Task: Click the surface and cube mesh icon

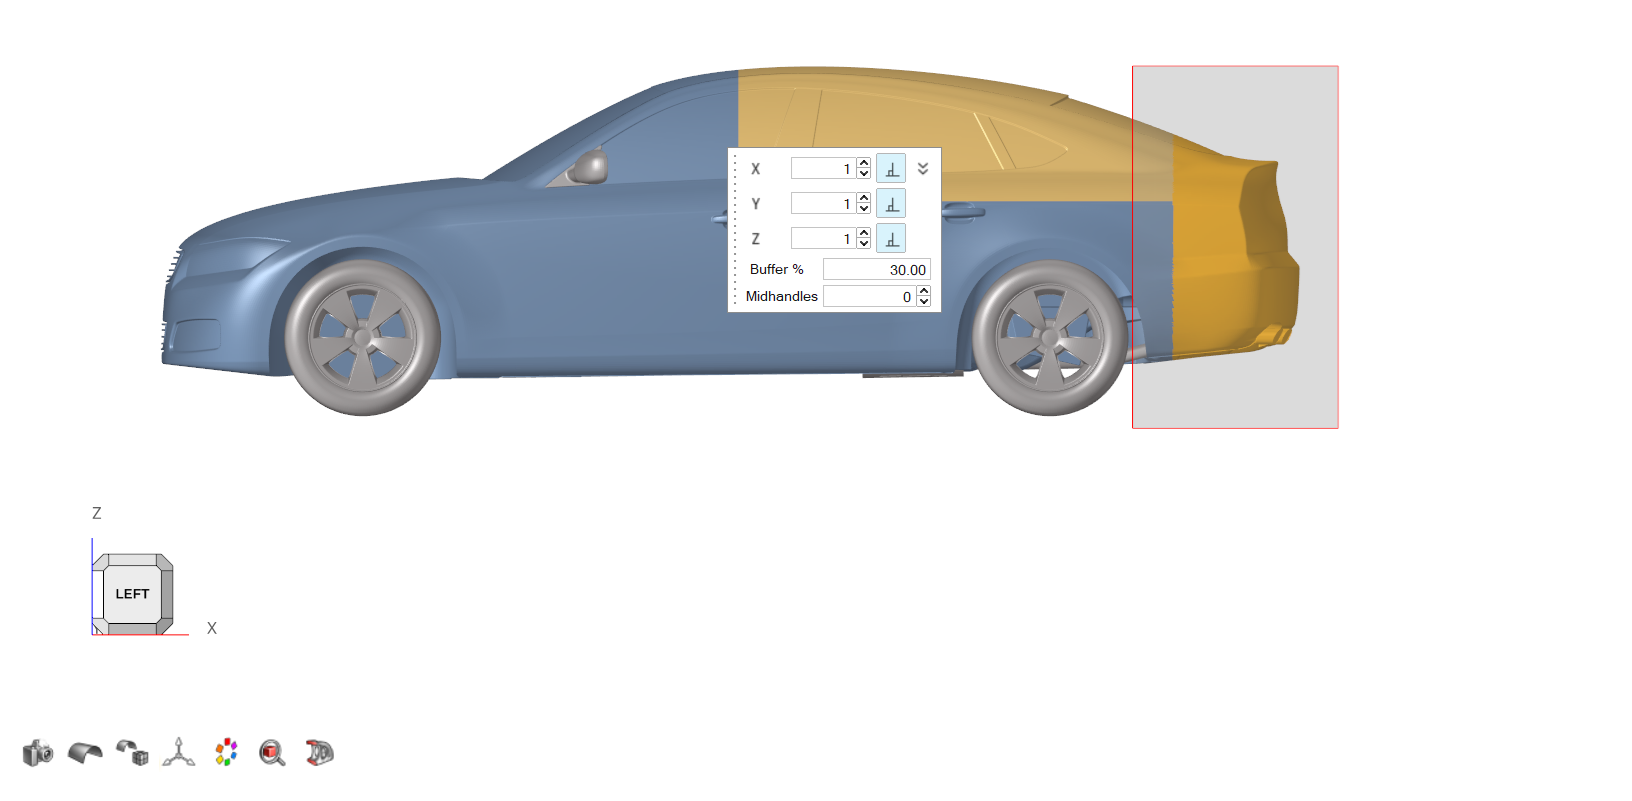Action: point(132,752)
